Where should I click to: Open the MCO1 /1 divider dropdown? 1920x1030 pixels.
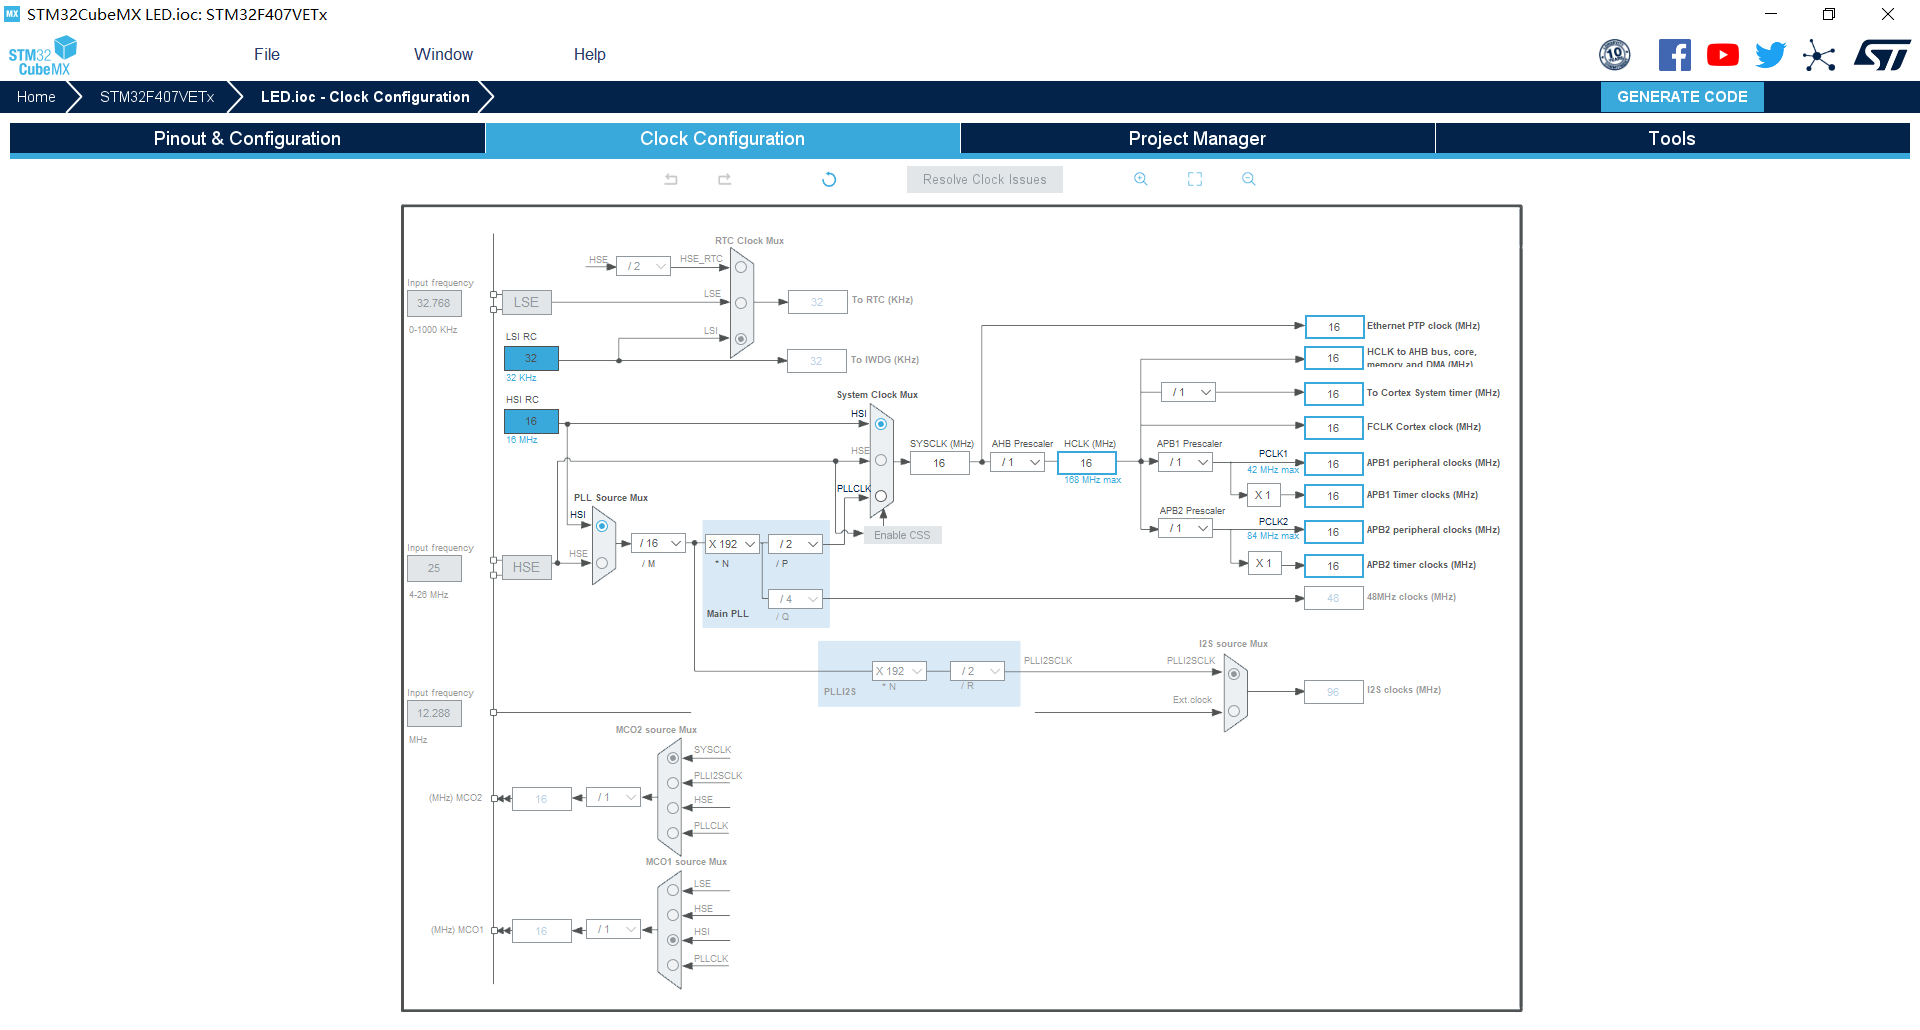[x=613, y=929]
